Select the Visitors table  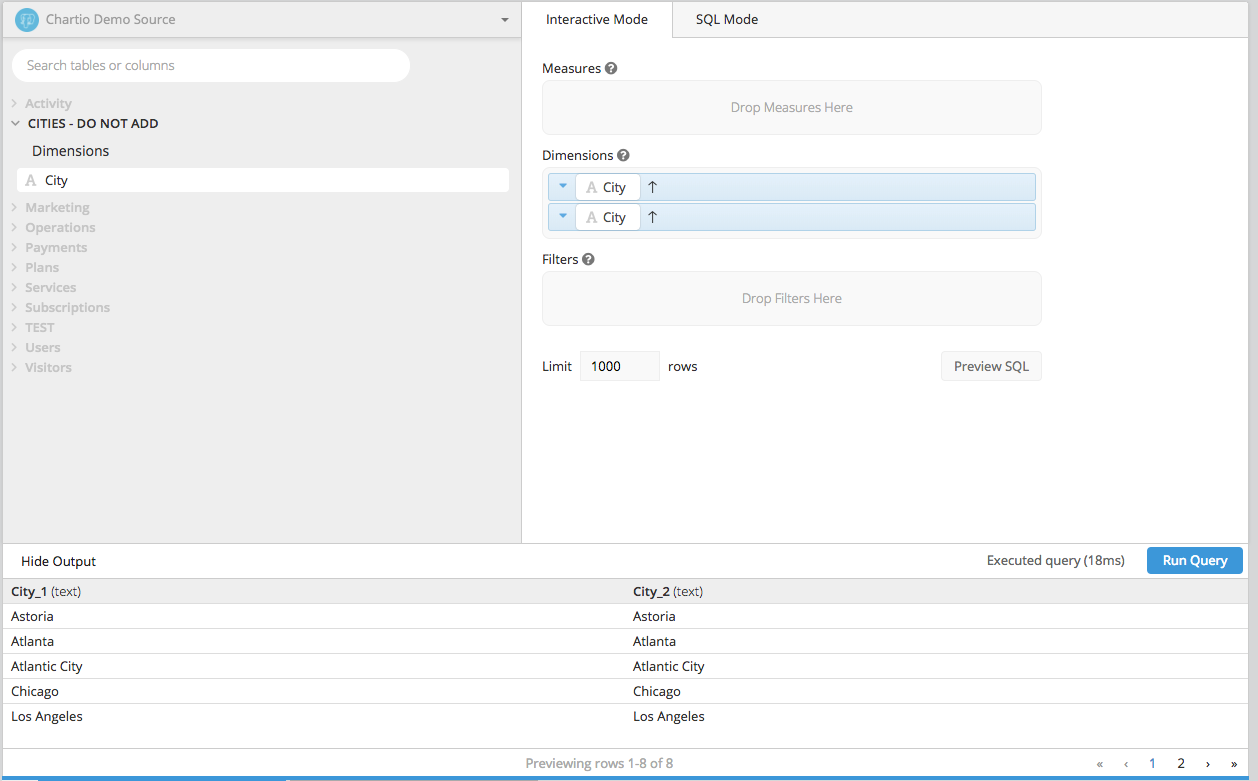click(x=48, y=368)
